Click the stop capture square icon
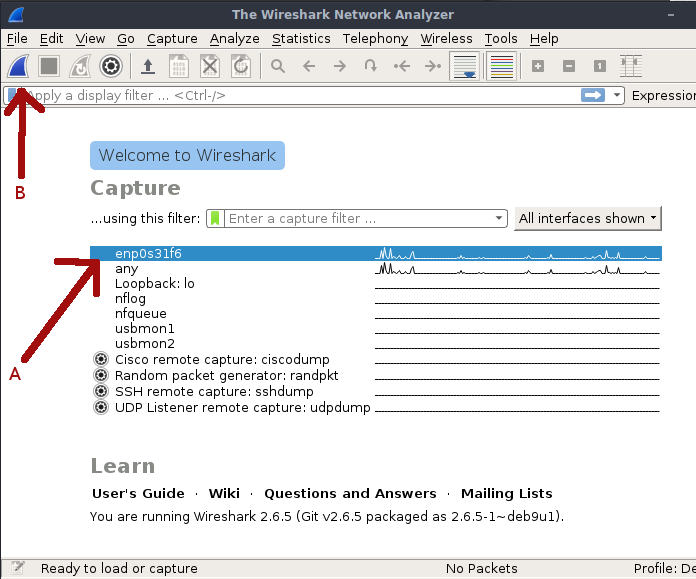The width and height of the screenshot is (696, 579). pos(49,67)
